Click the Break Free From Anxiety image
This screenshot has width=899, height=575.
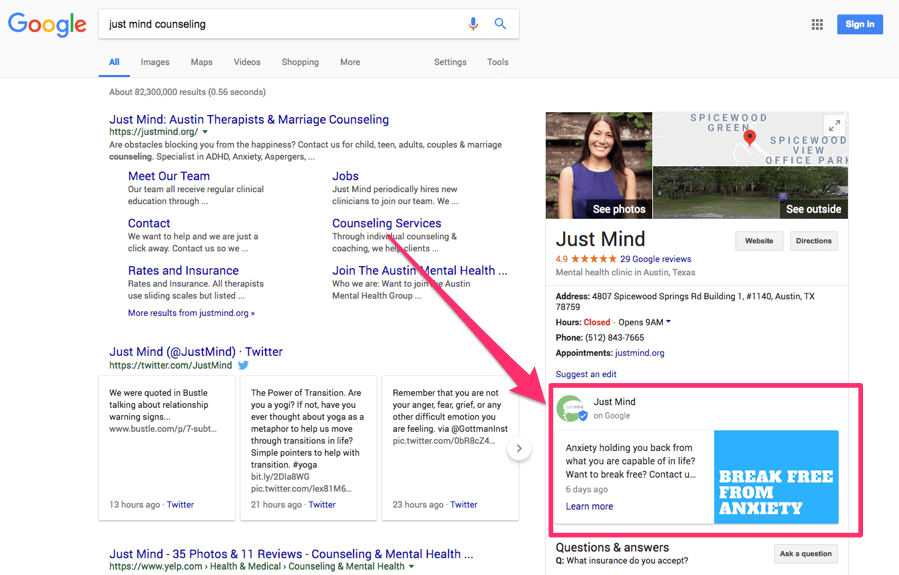[776, 476]
